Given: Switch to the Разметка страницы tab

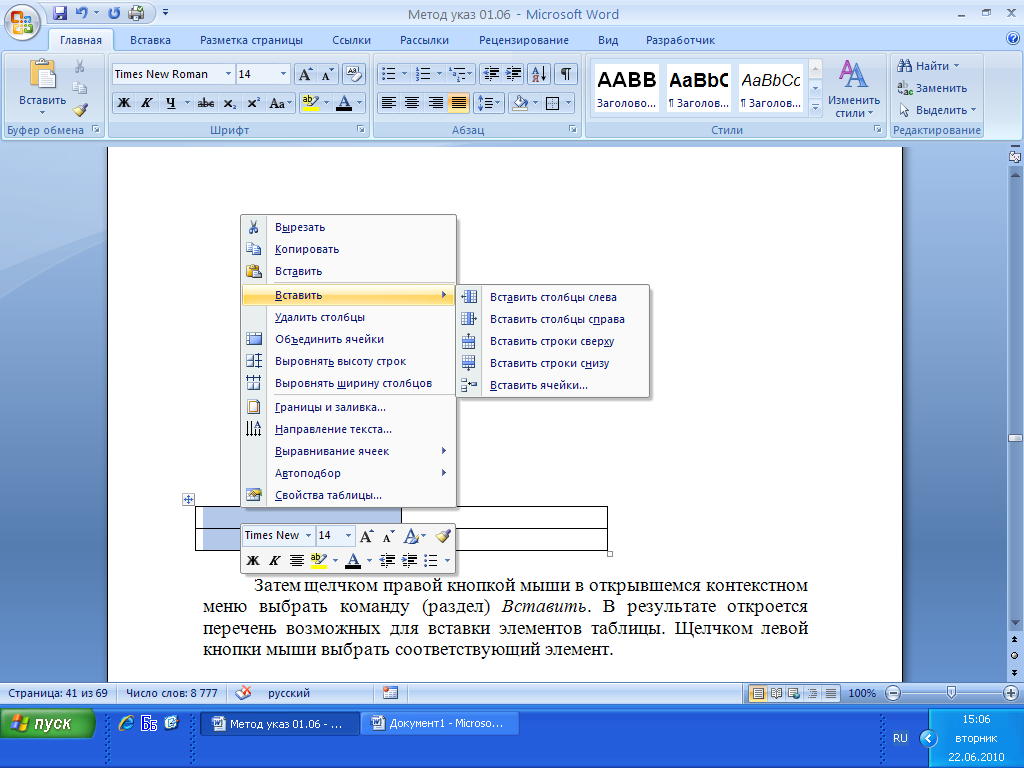Looking at the screenshot, I should (x=251, y=40).
